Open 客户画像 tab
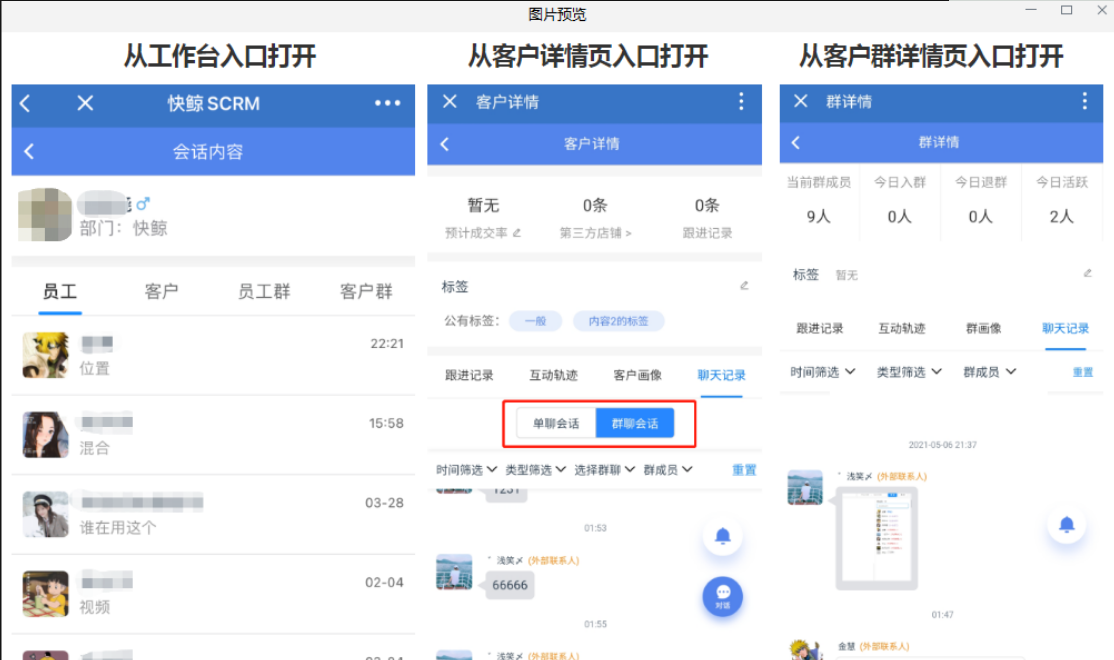 pyautogui.click(x=637, y=375)
